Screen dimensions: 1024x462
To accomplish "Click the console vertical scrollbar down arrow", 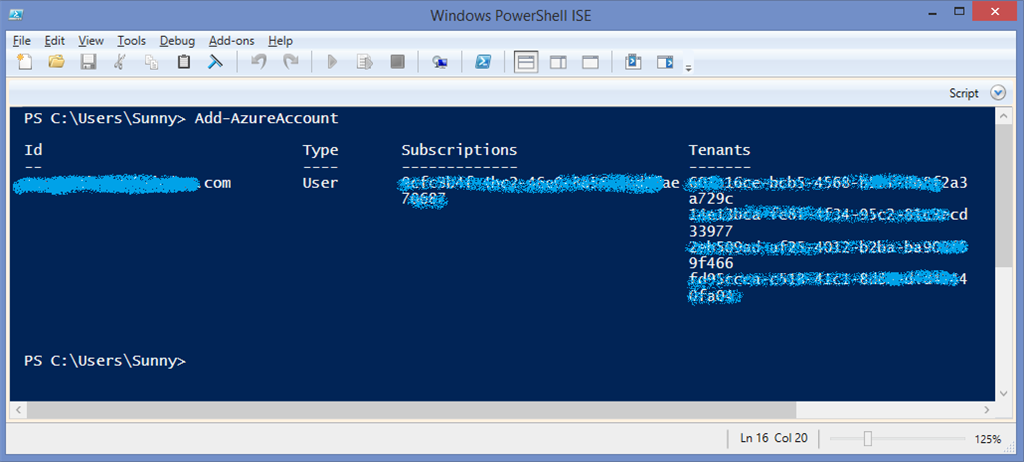I will 1004,393.
